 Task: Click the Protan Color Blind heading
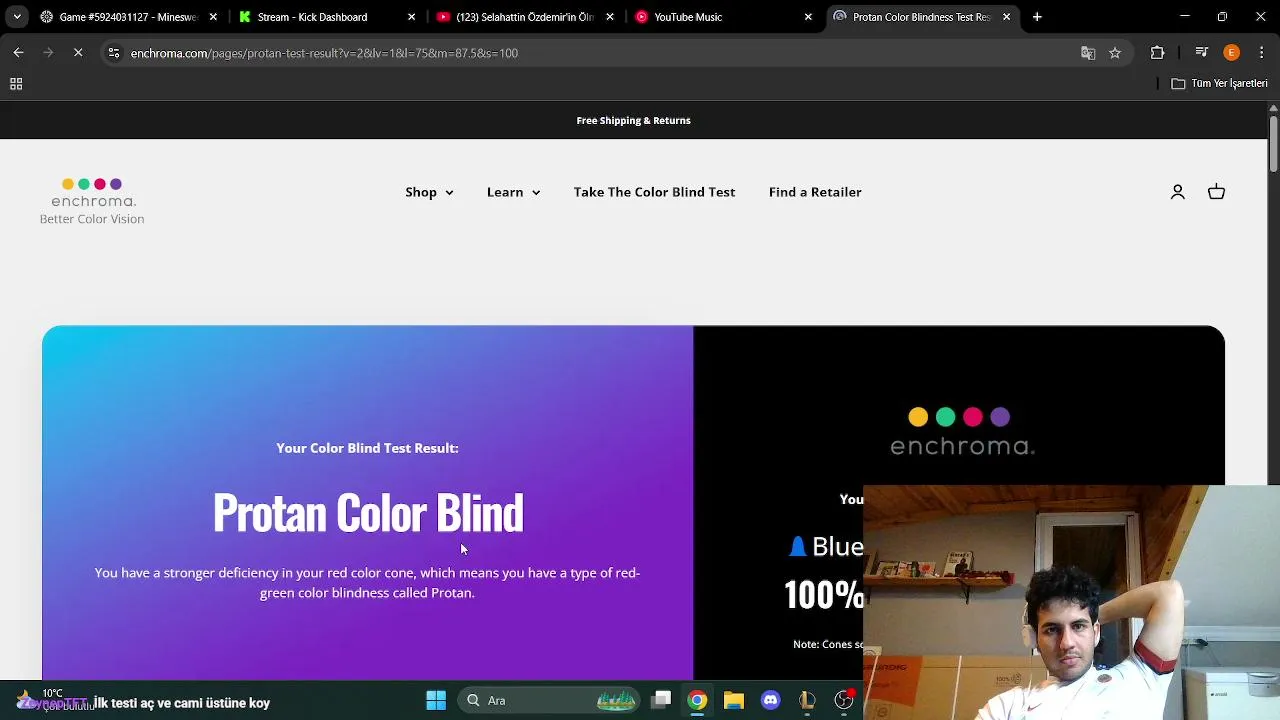coord(368,512)
